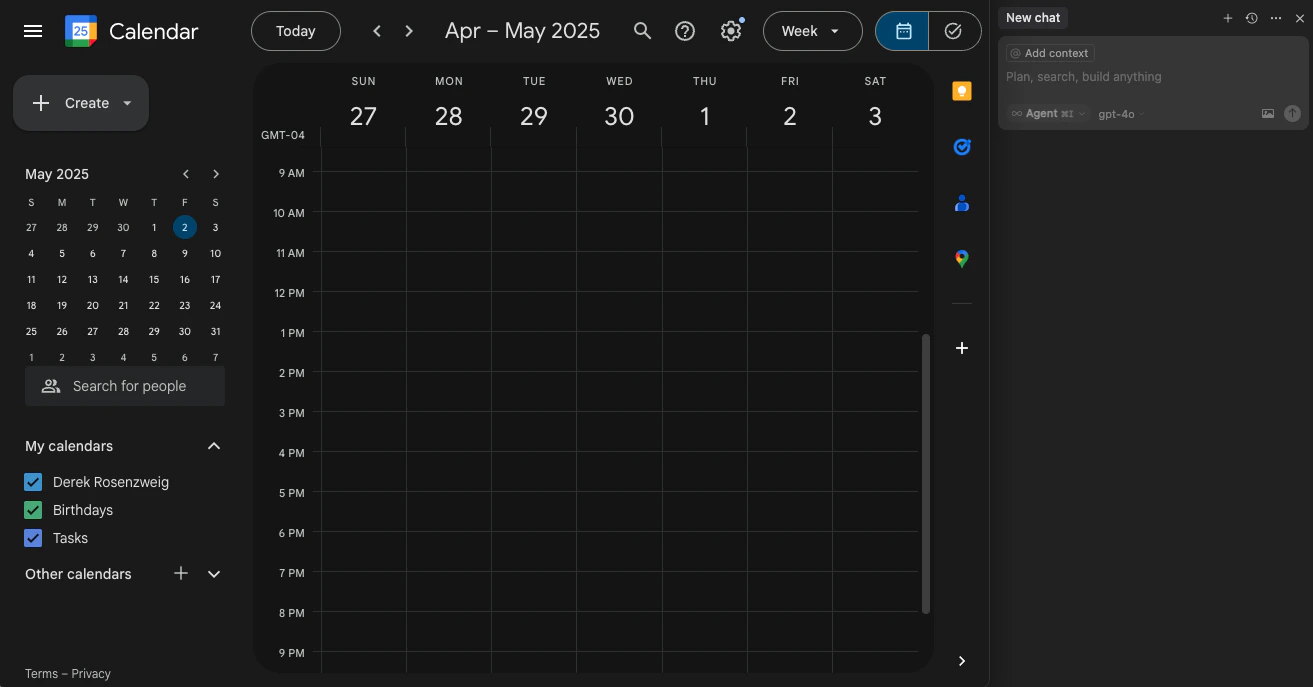Open the Calendar search
Viewport: 1313px width, 687px height.
pos(642,30)
